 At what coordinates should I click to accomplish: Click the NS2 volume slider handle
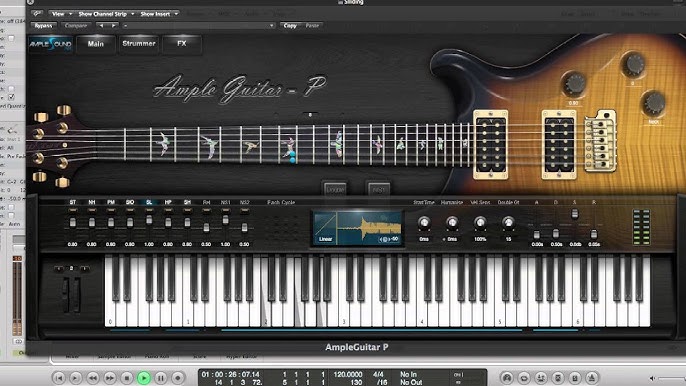(x=245, y=227)
